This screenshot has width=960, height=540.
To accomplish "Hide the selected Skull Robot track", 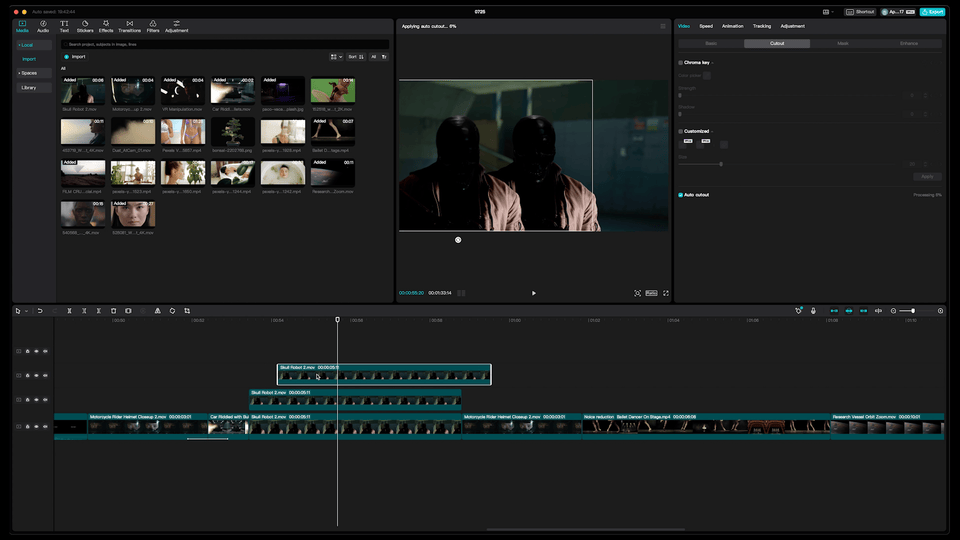I will pos(36,375).
